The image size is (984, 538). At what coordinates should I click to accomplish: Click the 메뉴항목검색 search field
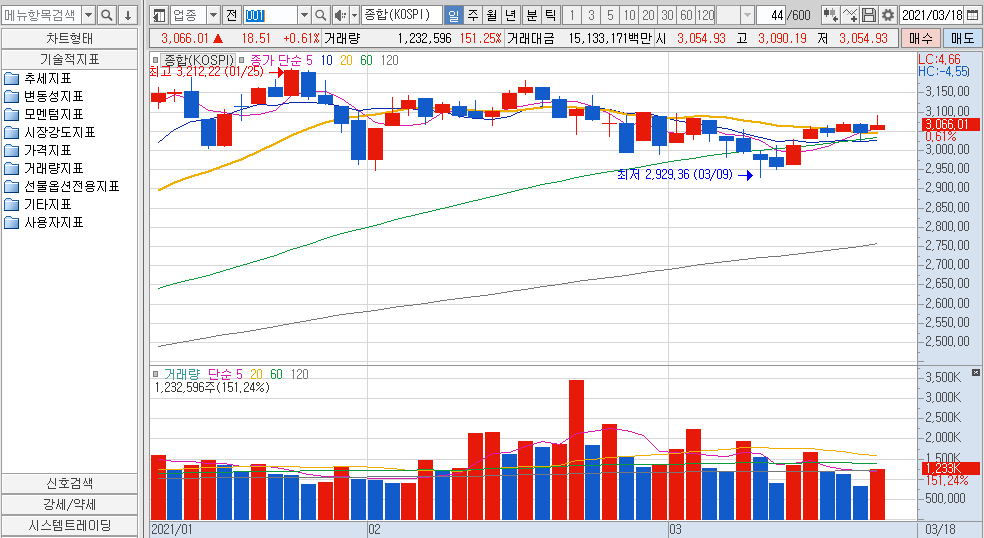(41, 15)
